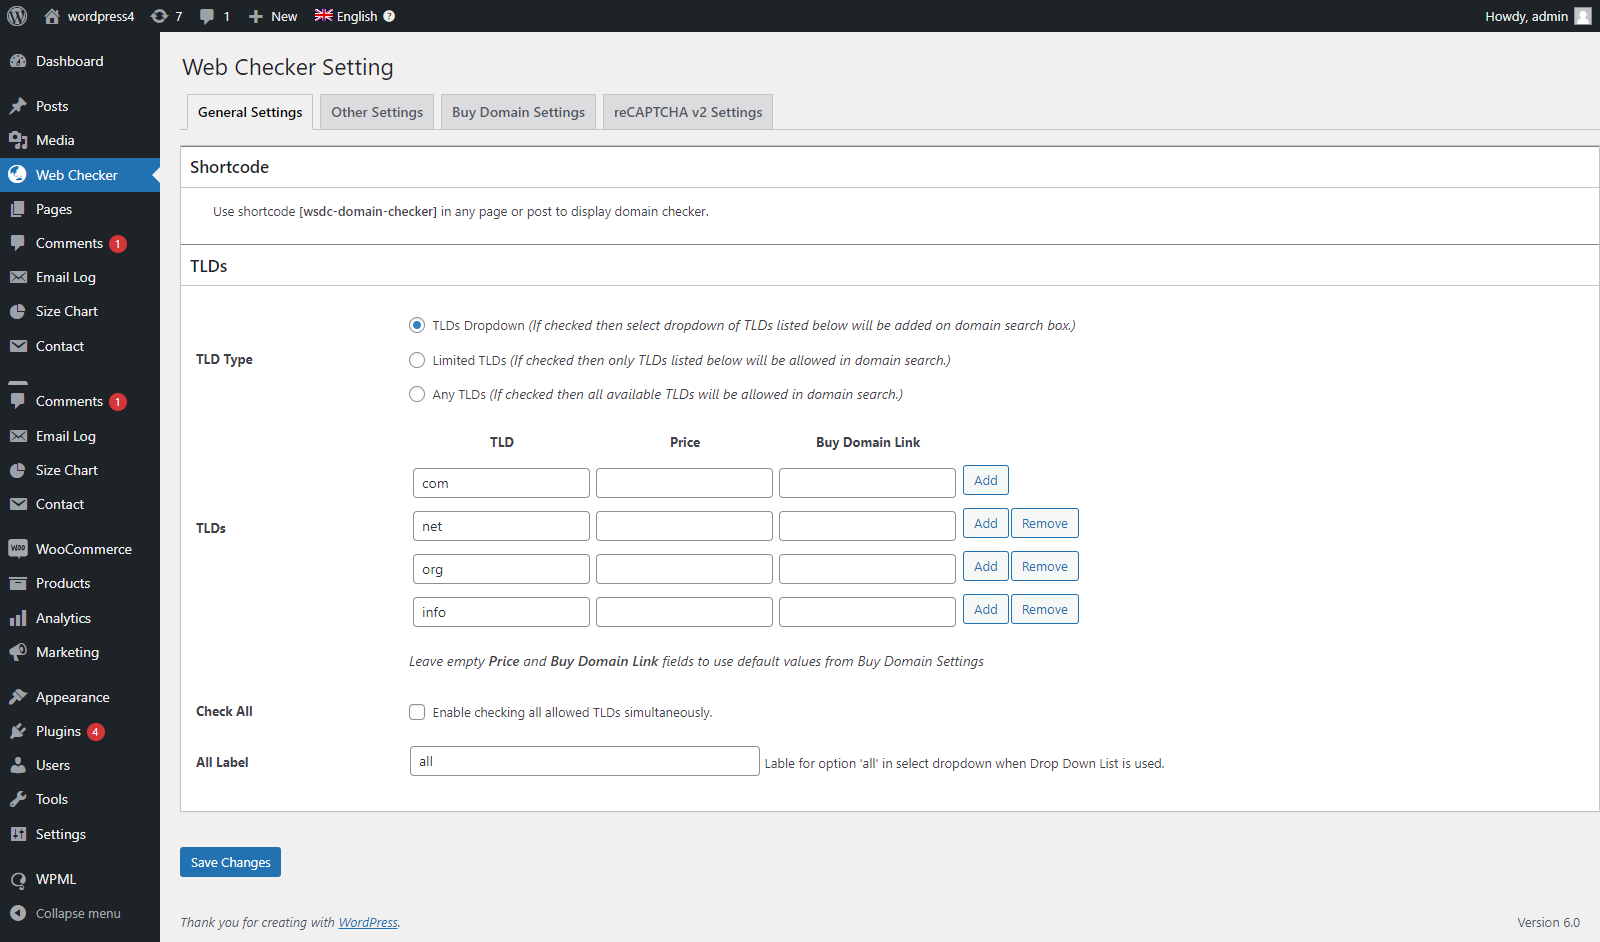Click the admin avatar icon
The image size is (1600, 942).
tap(1583, 16)
